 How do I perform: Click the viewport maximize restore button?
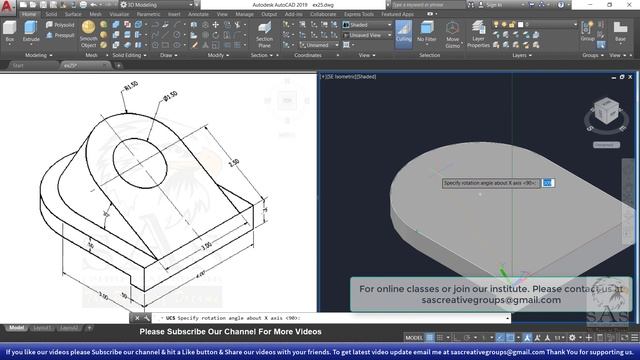(622, 77)
